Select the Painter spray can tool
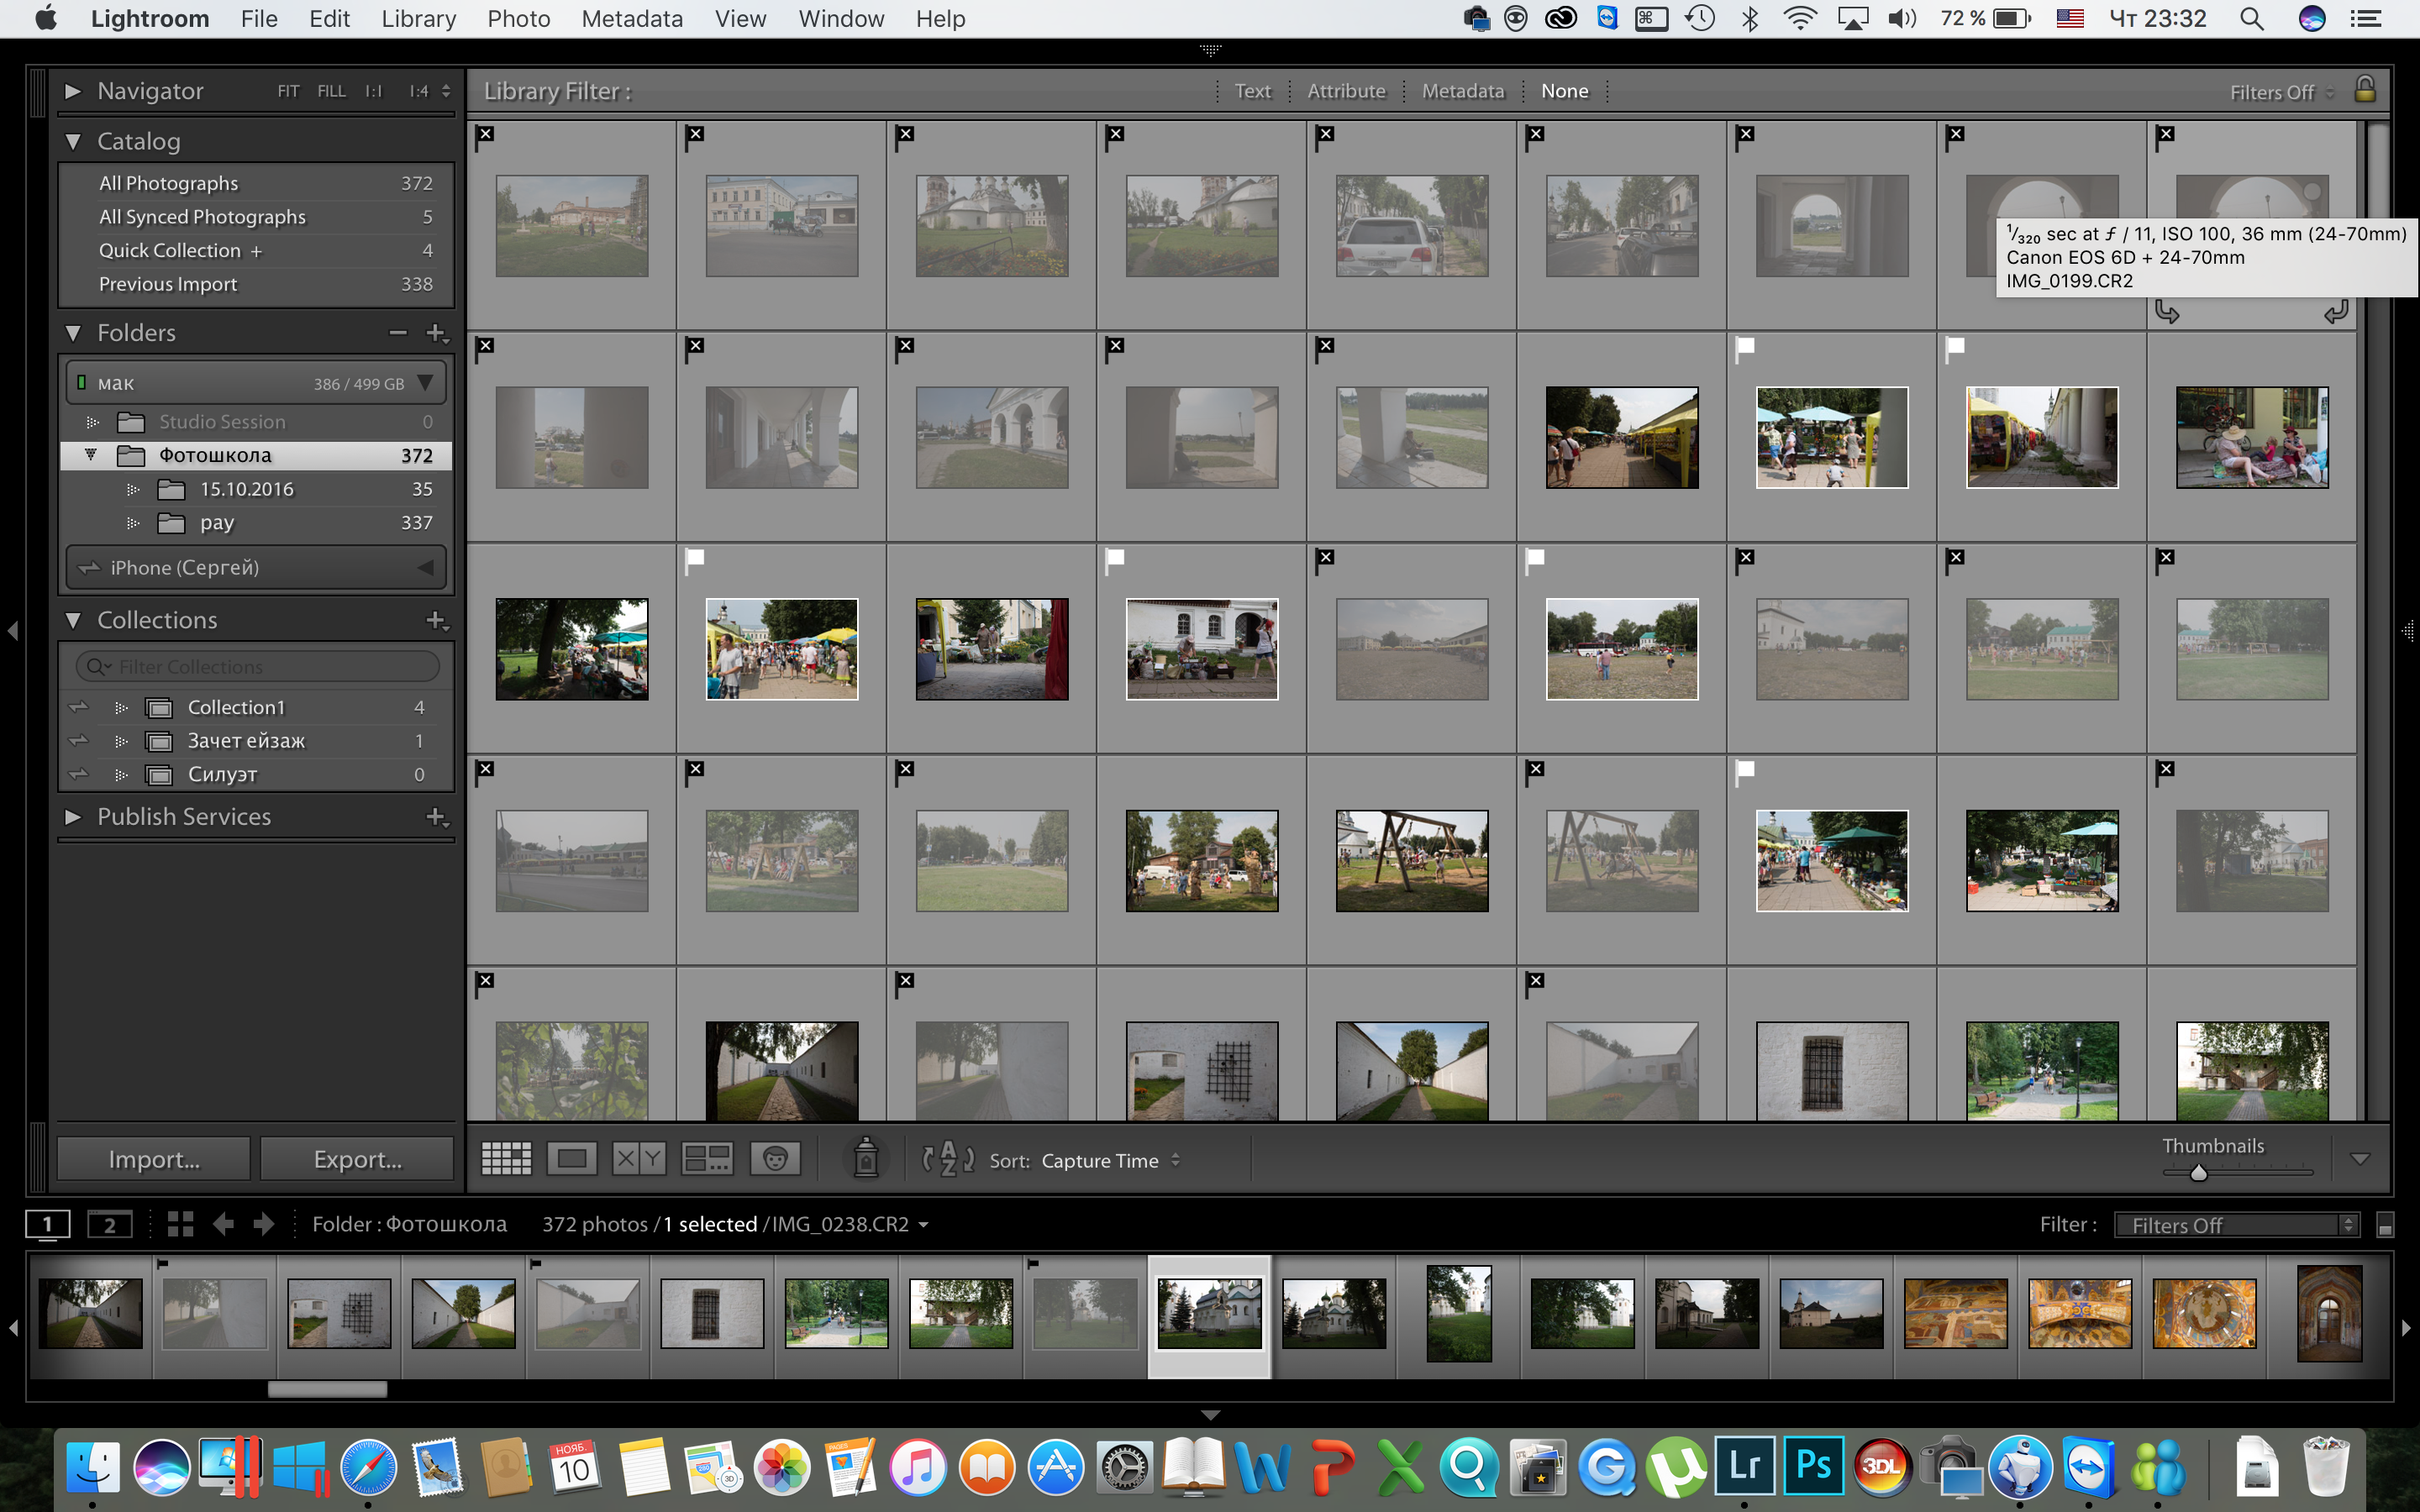2420x1512 pixels. tap(866, 1158)
